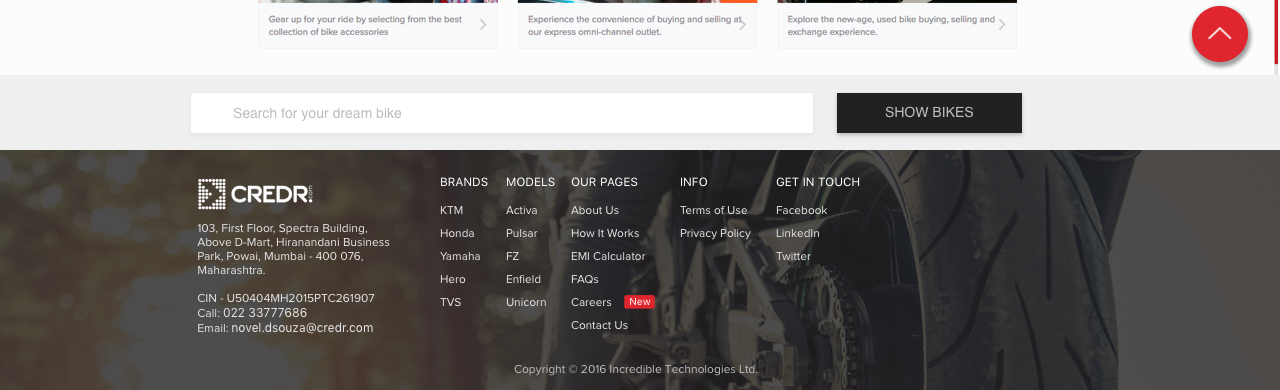1280x390 pixels.
Task: Select the Pulsar model link
Action: click(522, 233)
